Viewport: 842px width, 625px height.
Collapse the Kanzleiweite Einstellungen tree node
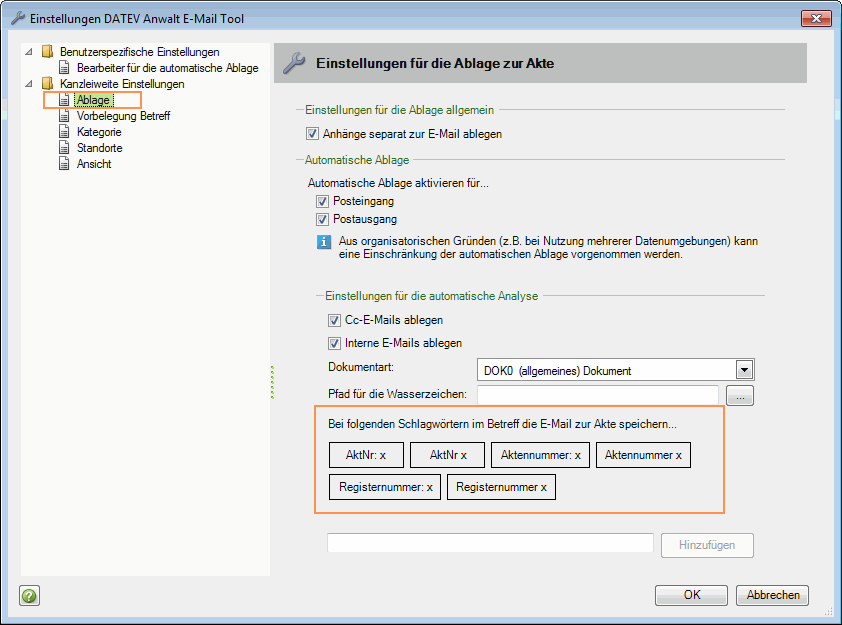point(29,84)
